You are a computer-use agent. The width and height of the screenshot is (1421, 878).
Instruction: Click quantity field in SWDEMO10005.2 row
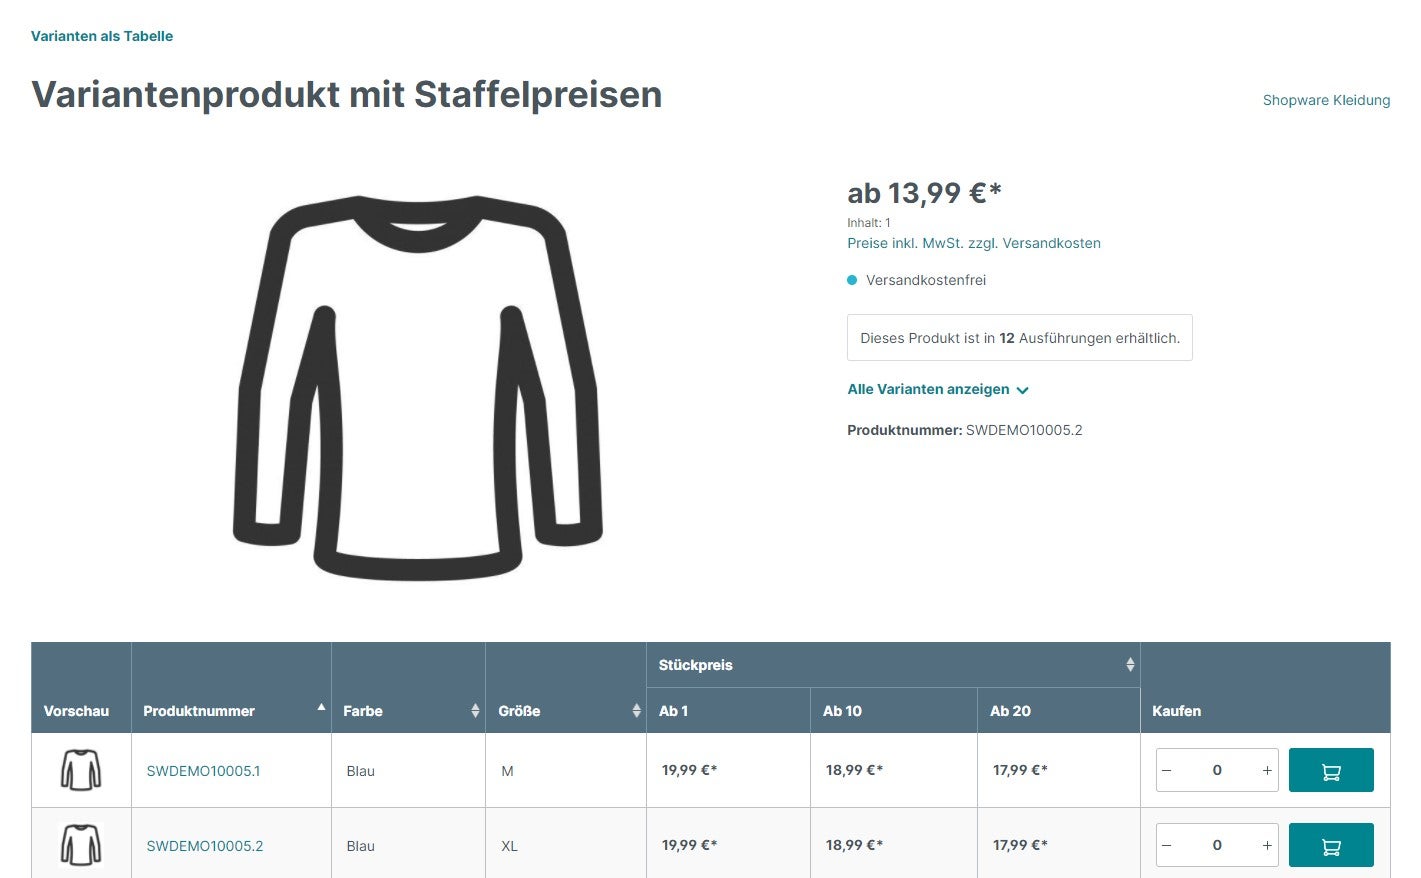tap(1217, 845)
